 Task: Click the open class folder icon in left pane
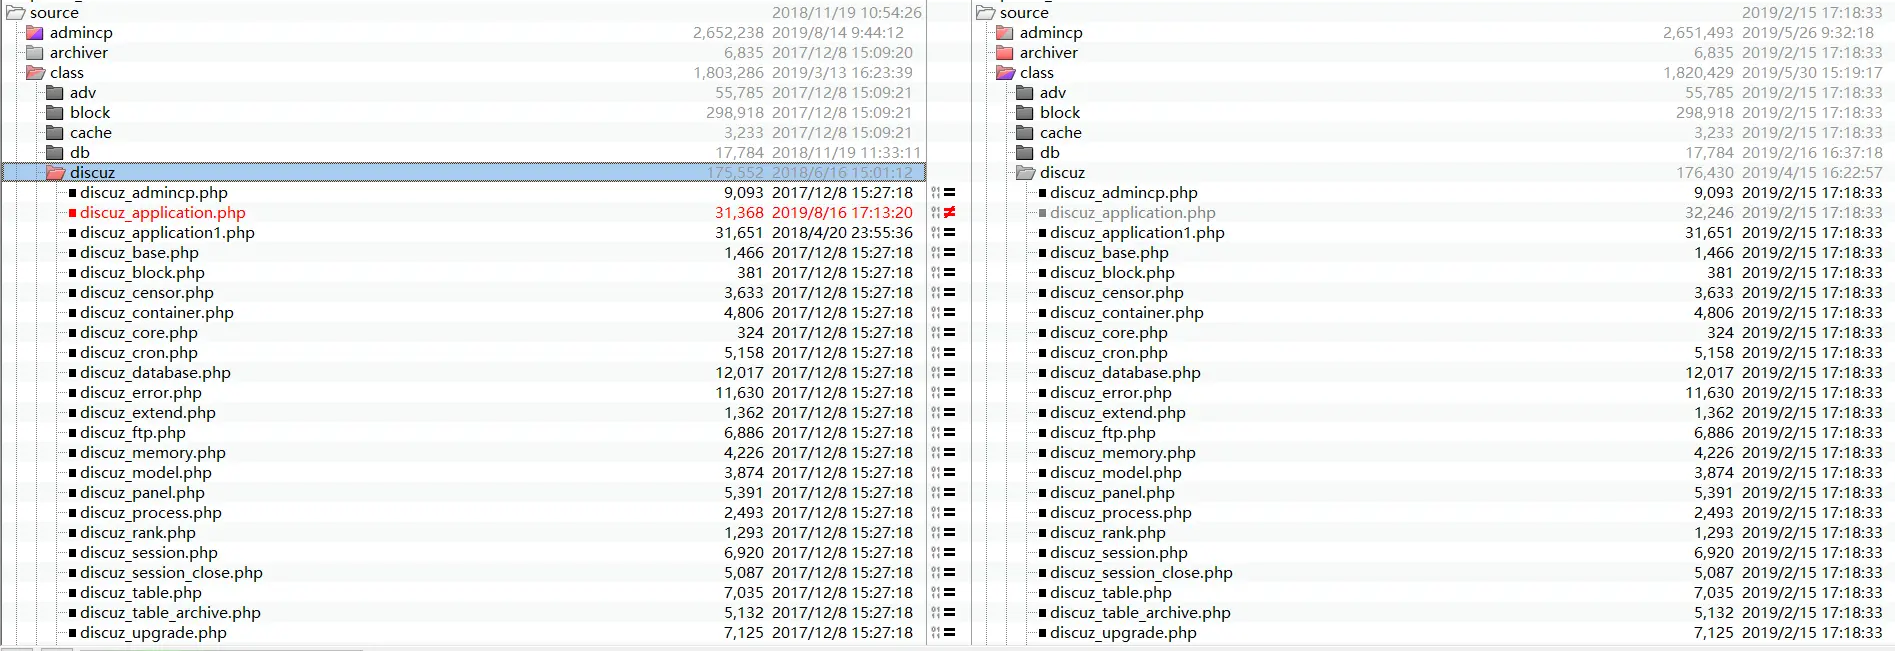click(35, 73)
